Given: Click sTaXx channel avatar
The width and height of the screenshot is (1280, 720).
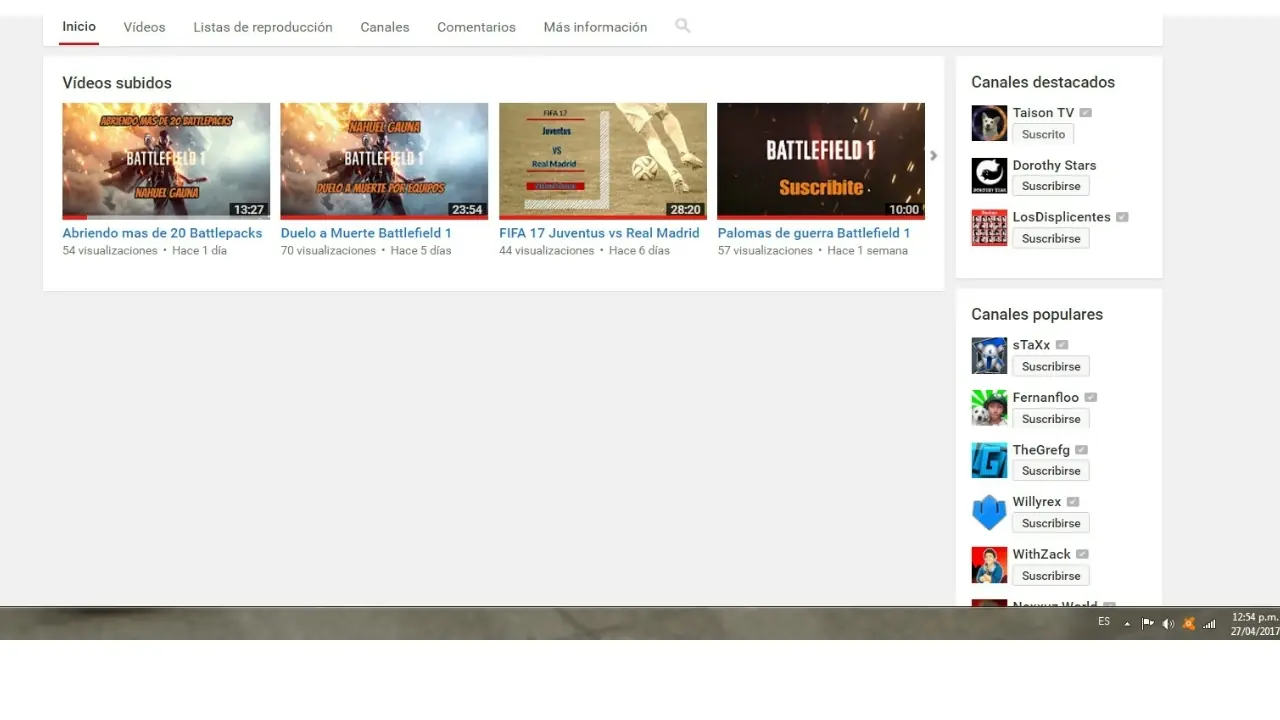Looking at the screenshot, I should click(989, 356).
